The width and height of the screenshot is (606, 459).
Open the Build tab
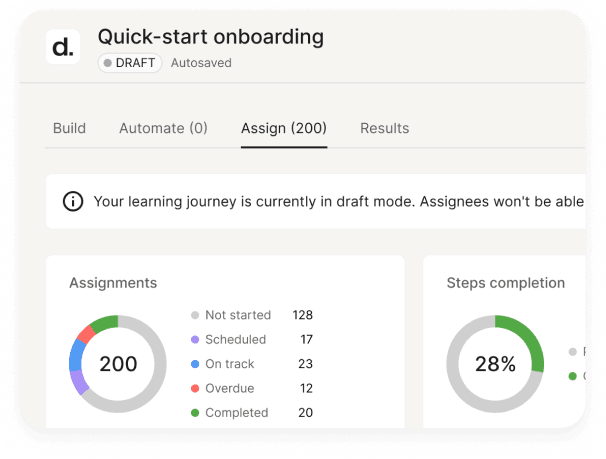click(69, 128)
